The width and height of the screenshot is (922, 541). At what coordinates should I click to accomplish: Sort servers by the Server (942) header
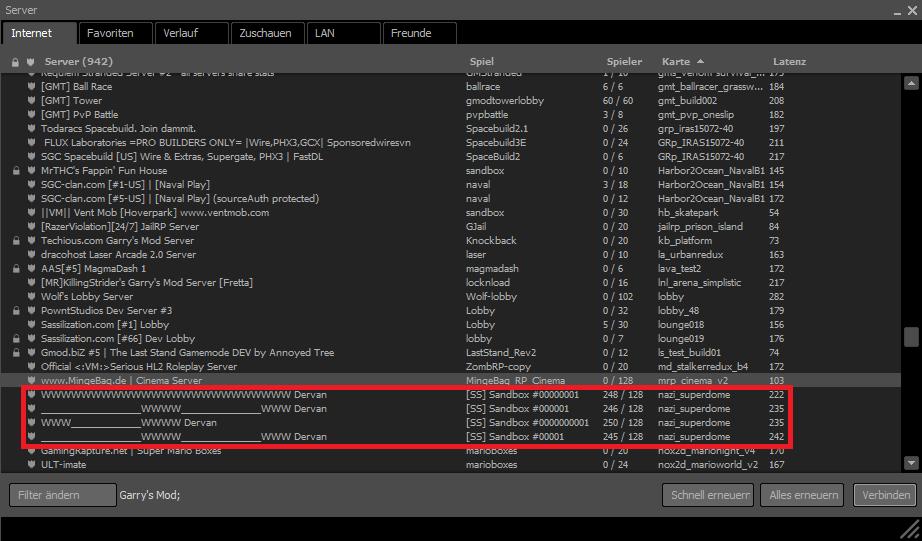click(x=79, y=61)
